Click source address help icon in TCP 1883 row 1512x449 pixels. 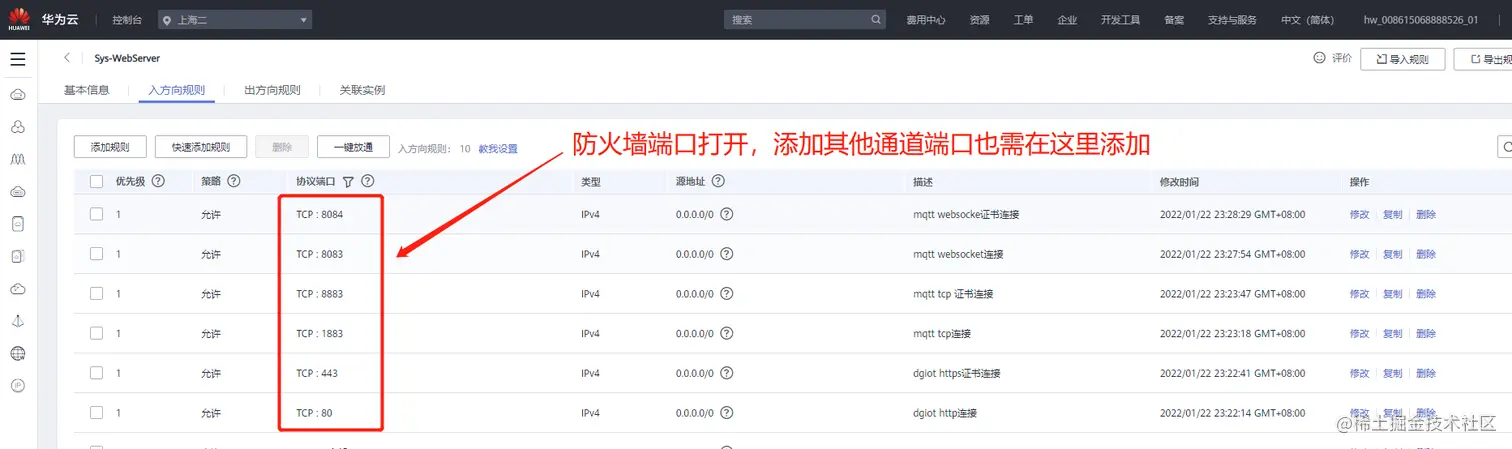point(727,333)
